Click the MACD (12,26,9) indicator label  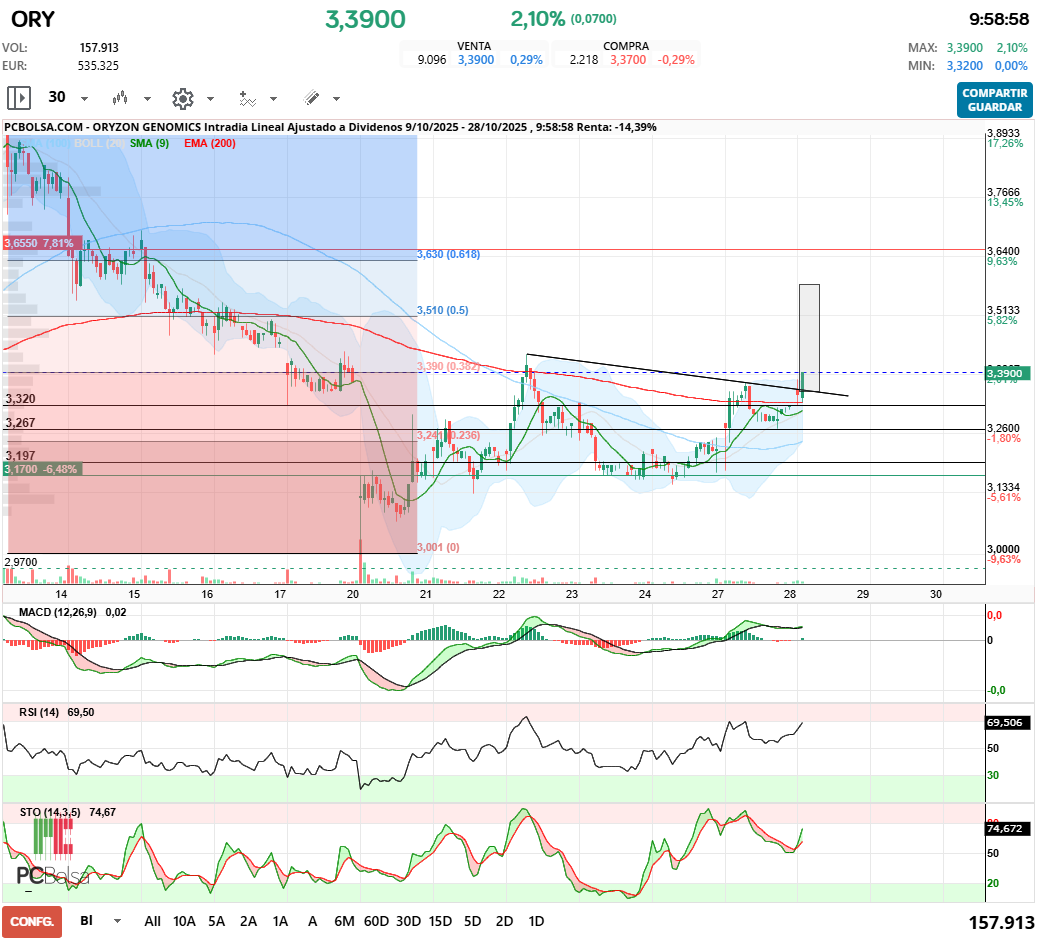click(57, 612)
